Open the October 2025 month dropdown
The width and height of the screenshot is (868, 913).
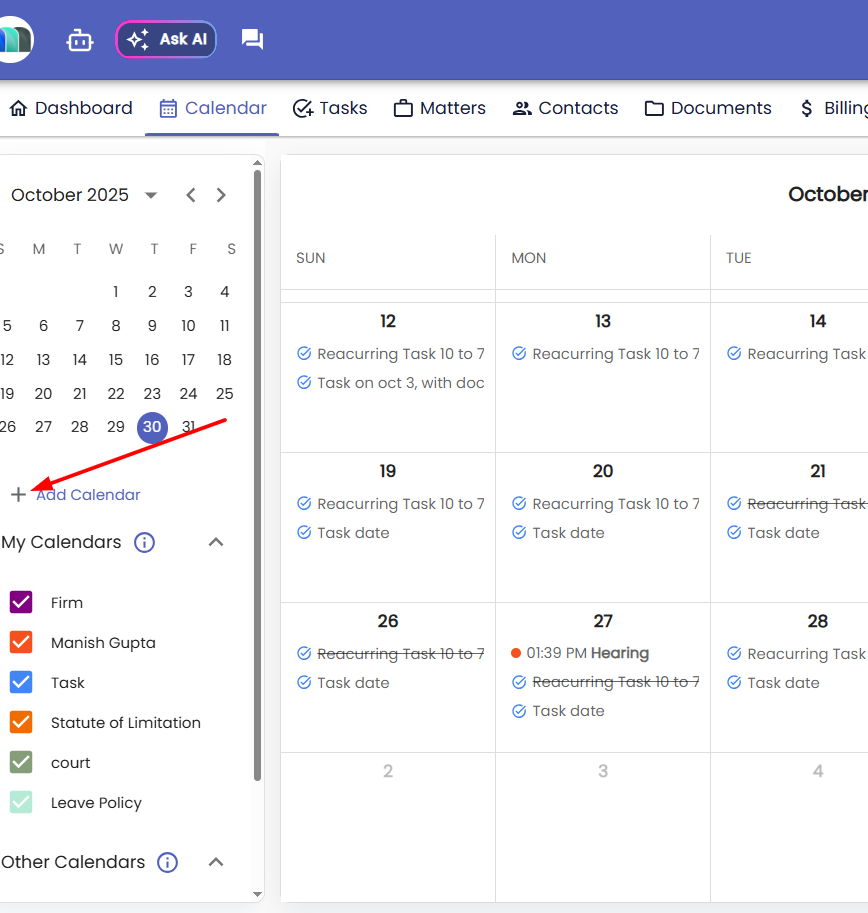(x=151, y=195)
